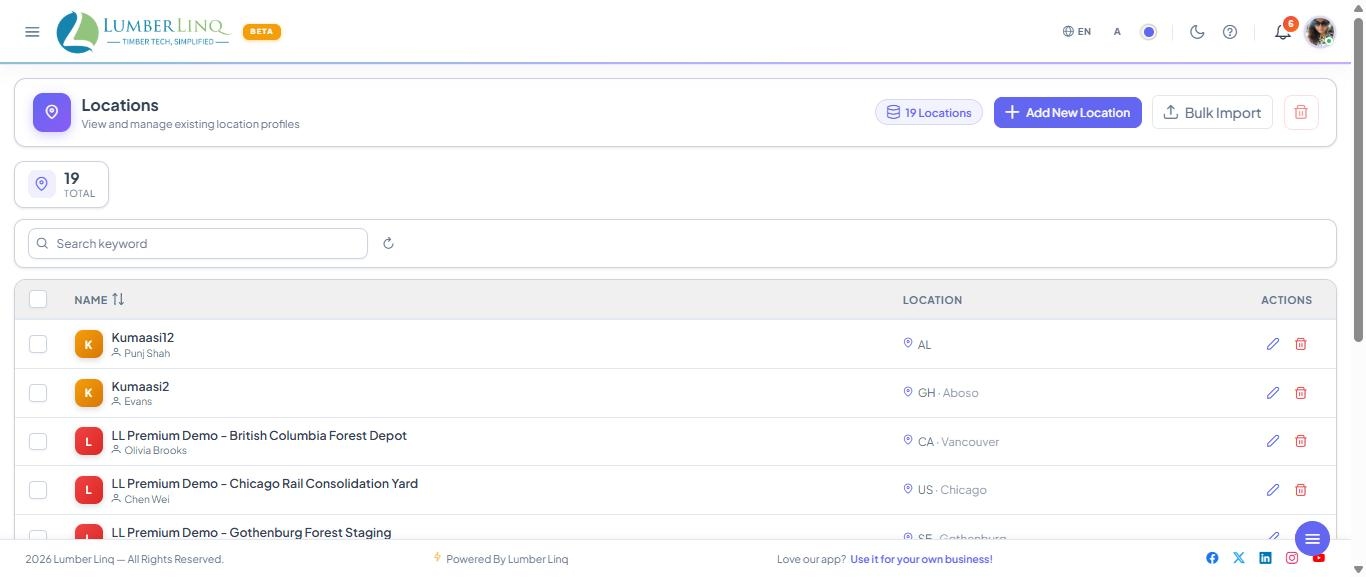Edit British Columbia Forest Depot location
The image size is (1366, 577).
[1273, 441]
